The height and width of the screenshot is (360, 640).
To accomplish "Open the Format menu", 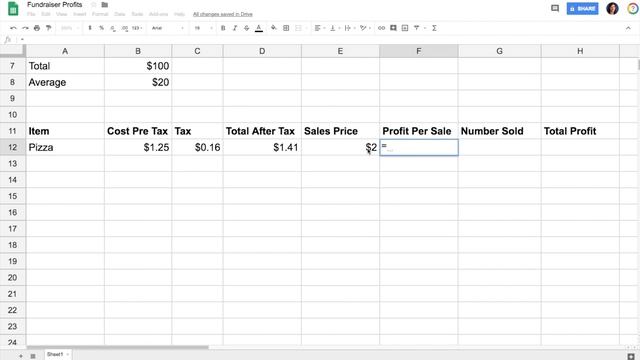I will coord(100,14).
